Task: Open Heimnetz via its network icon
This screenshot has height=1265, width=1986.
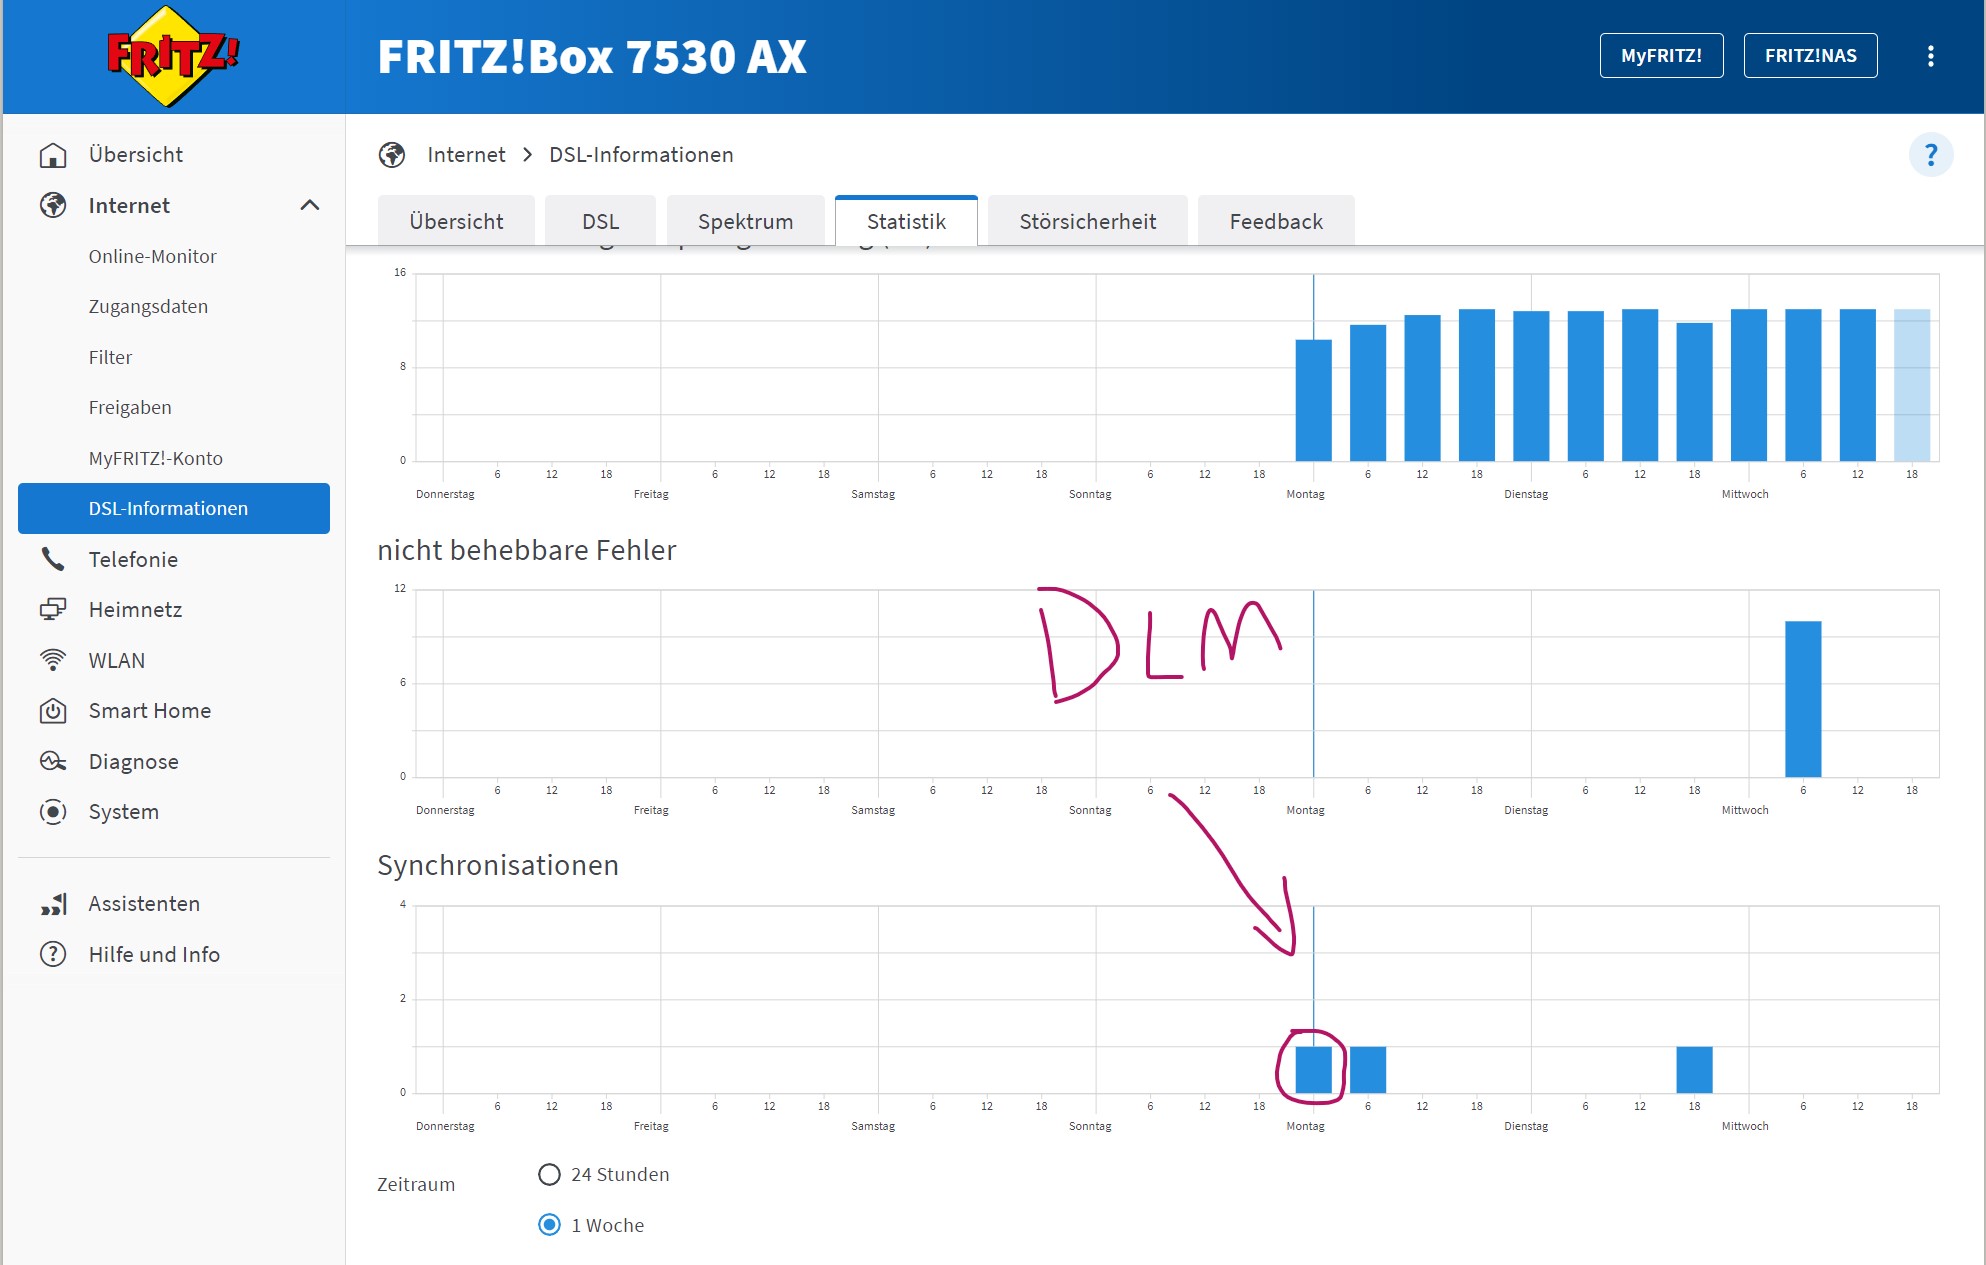Action: point(53,609)
